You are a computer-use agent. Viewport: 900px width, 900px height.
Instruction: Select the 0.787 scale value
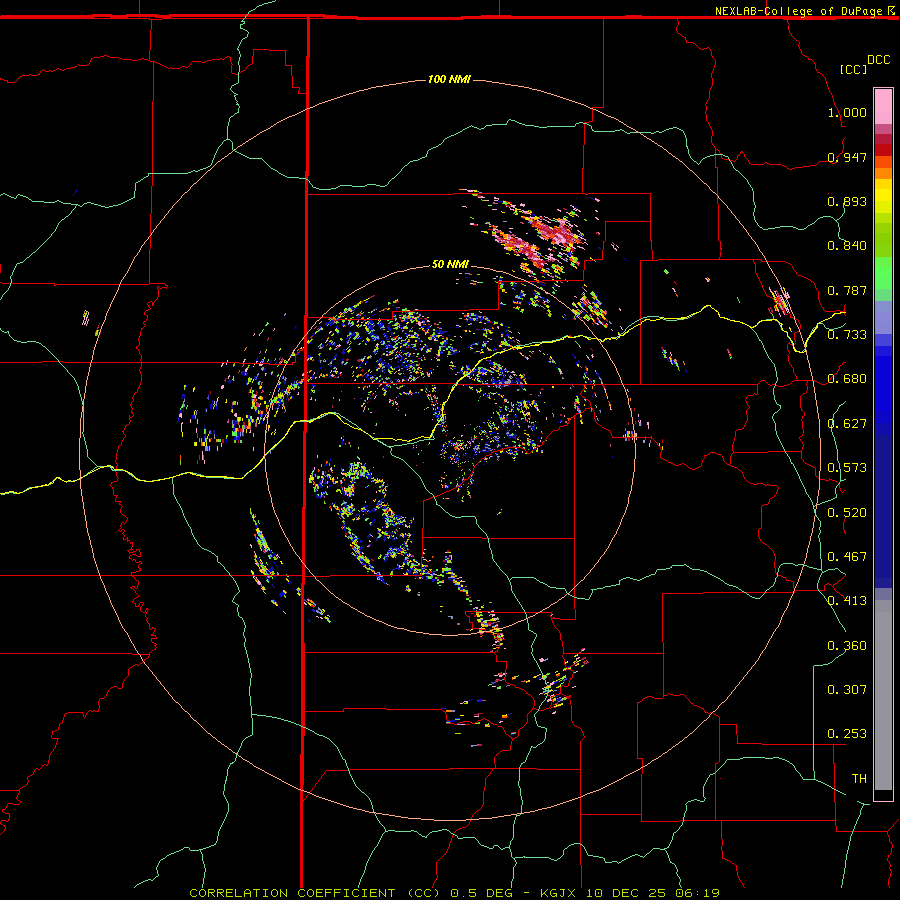(847, 290)
